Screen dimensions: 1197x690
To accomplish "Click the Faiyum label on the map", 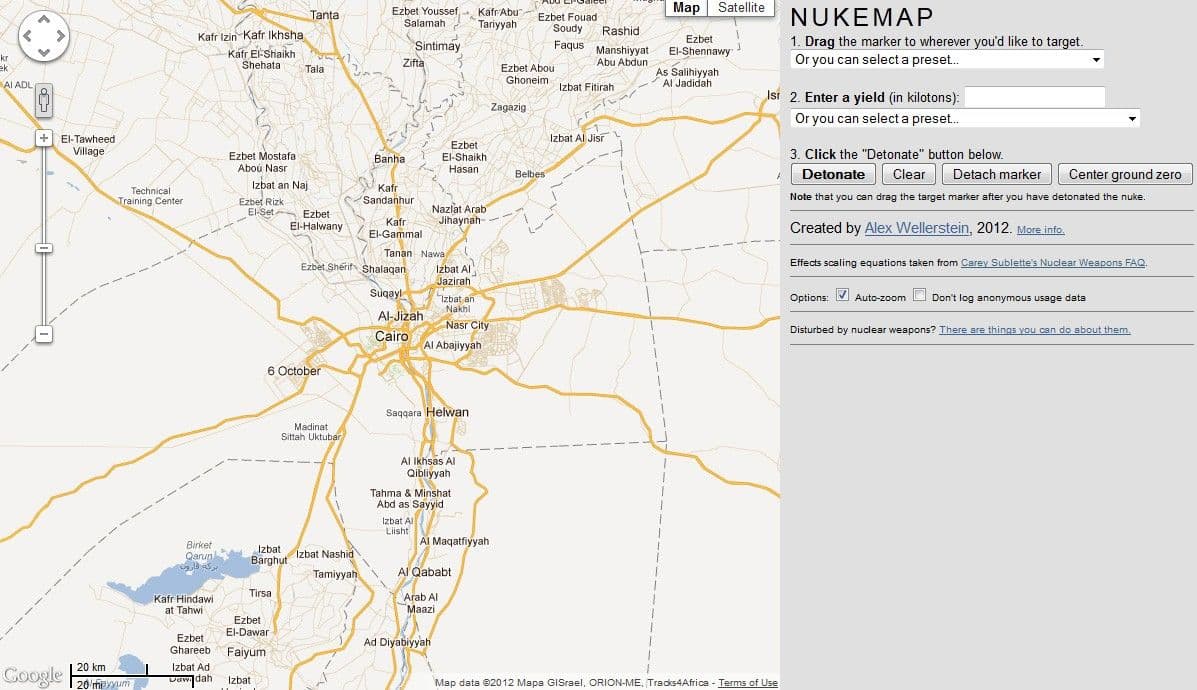I will point(246,652).
